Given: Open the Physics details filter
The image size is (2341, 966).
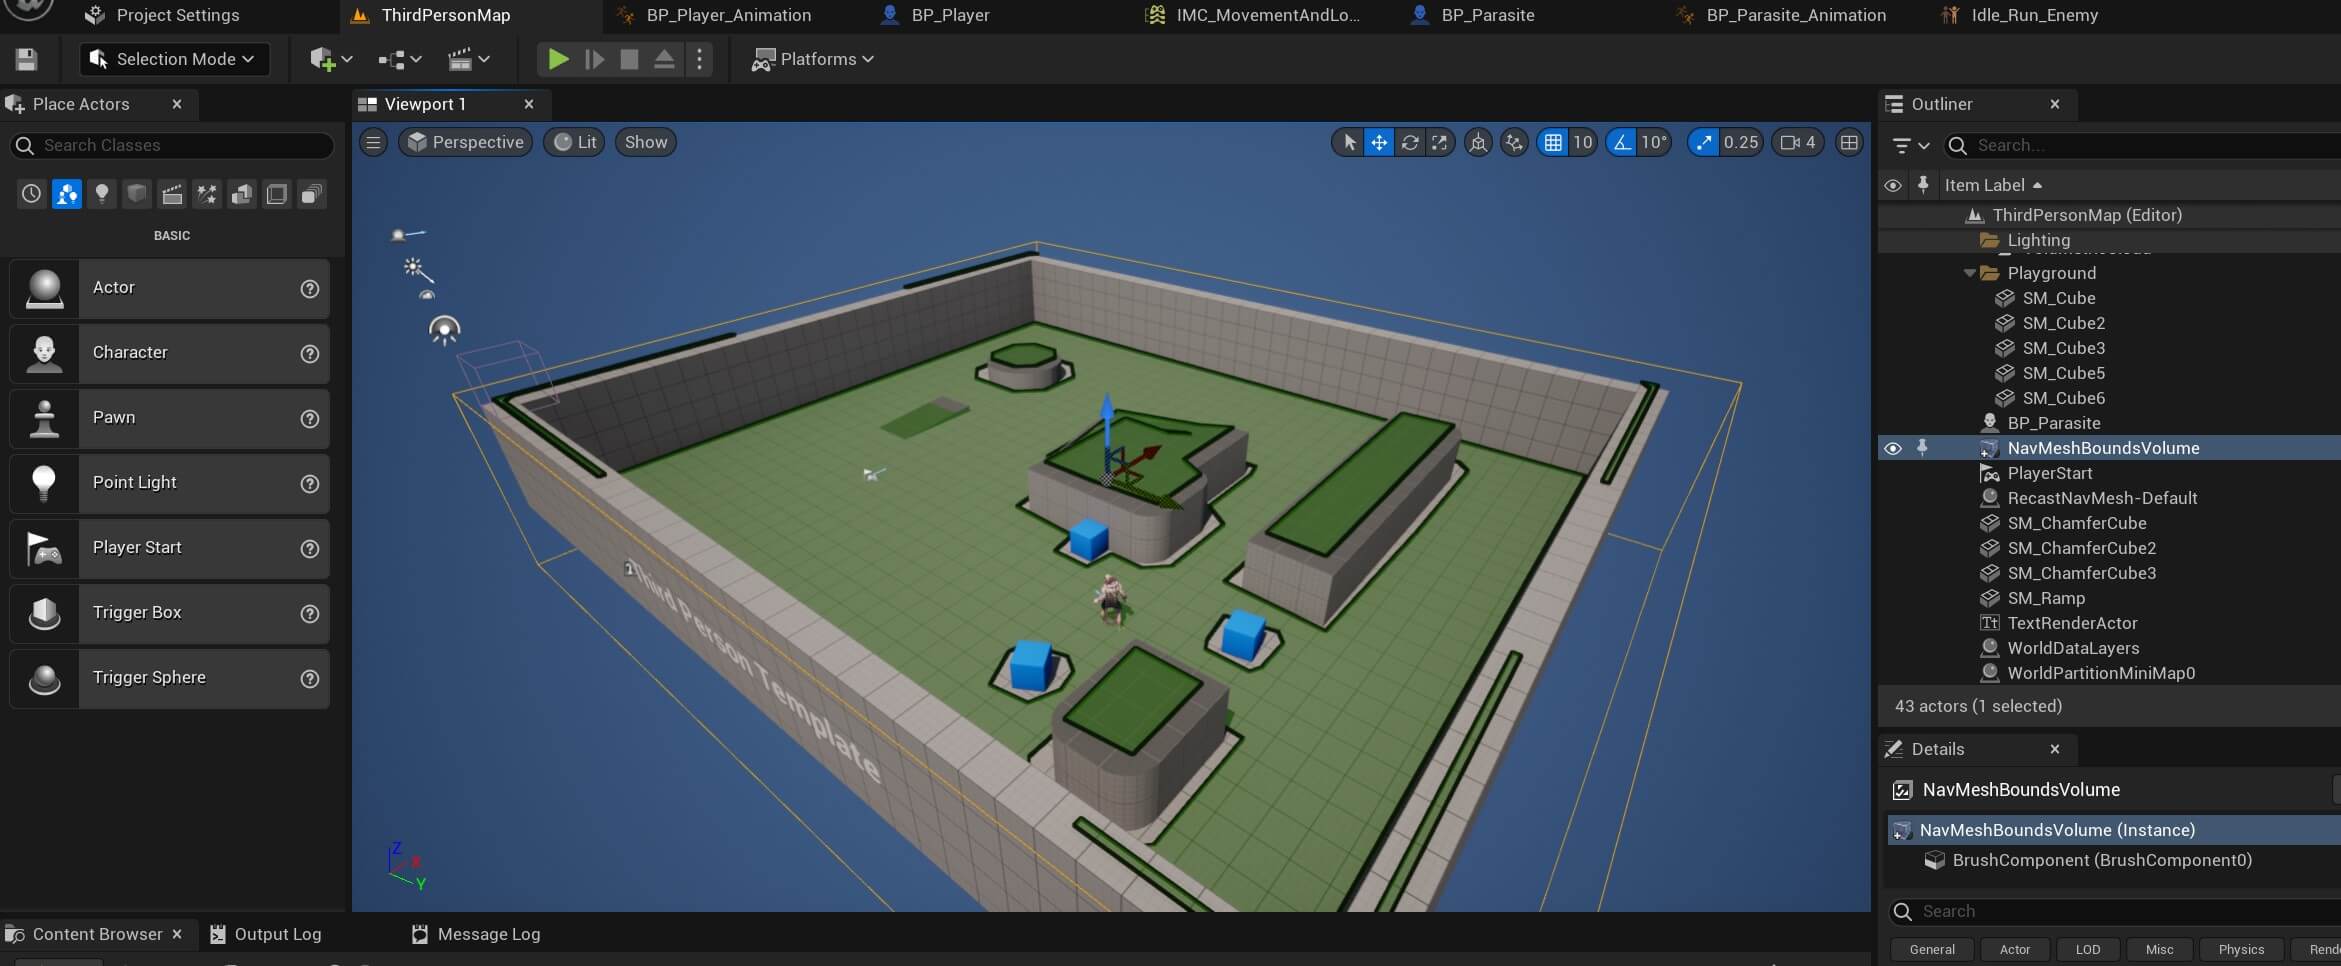Looking at the screenshot, I should pyautogui.click(x=2241, y=949).
